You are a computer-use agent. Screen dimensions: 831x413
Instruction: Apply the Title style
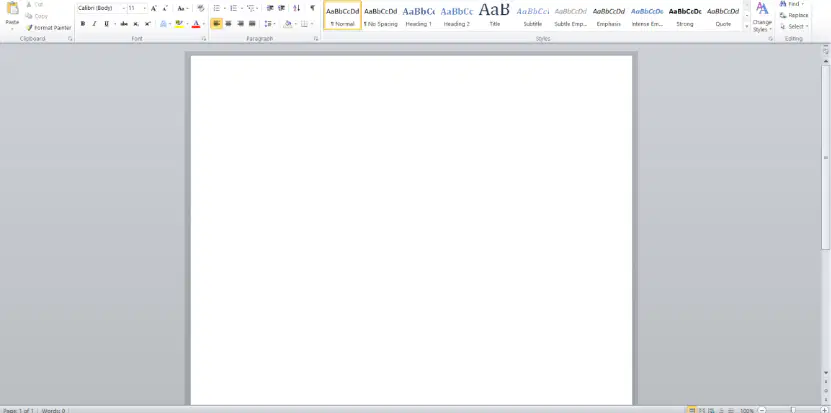[494, 15]
